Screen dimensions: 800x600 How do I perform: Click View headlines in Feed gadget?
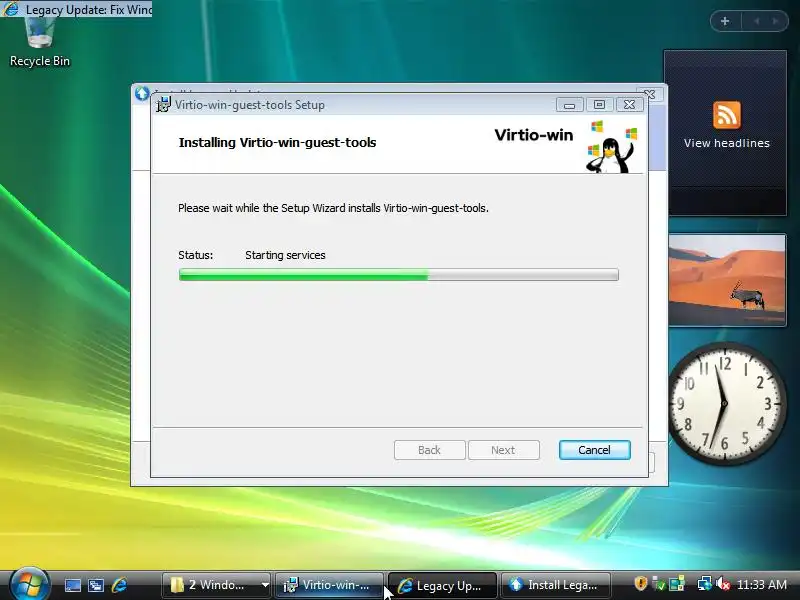(727, 143)
